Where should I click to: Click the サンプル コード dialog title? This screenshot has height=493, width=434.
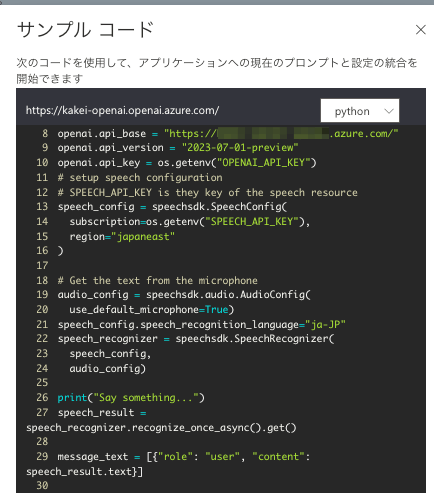tap(85, 30)
